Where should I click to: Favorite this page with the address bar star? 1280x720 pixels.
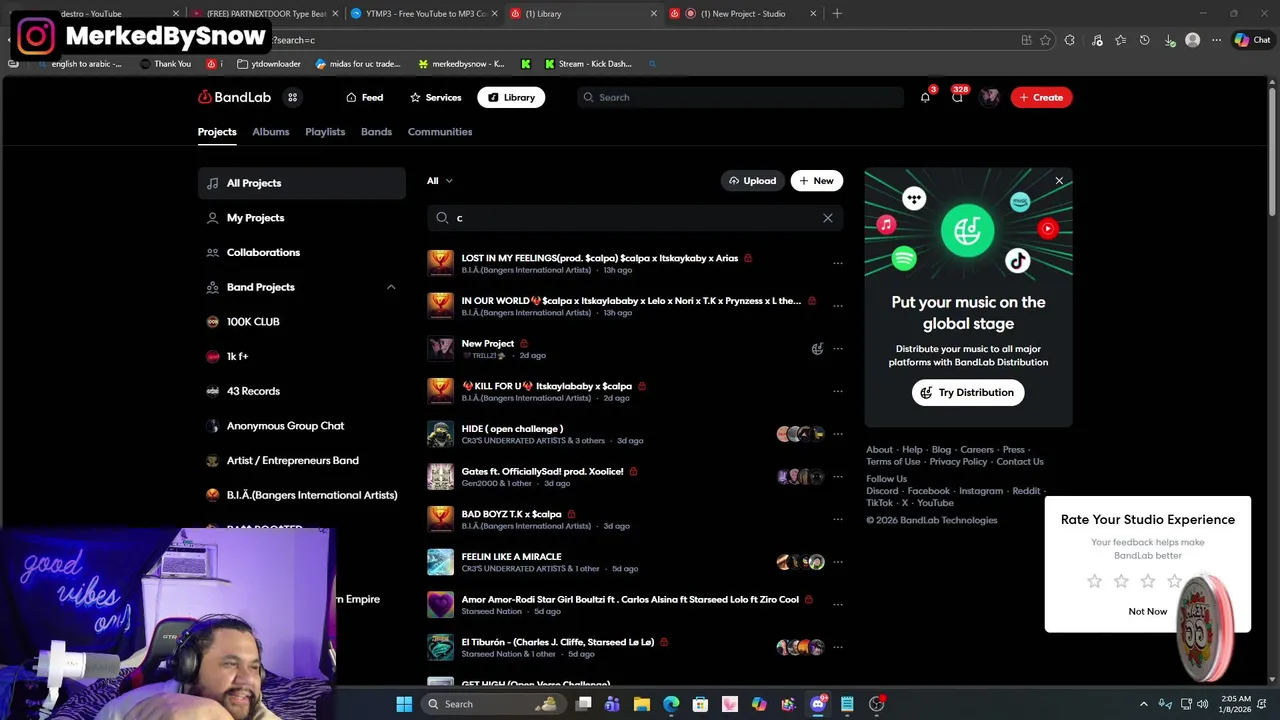[x=1045, y=40]
